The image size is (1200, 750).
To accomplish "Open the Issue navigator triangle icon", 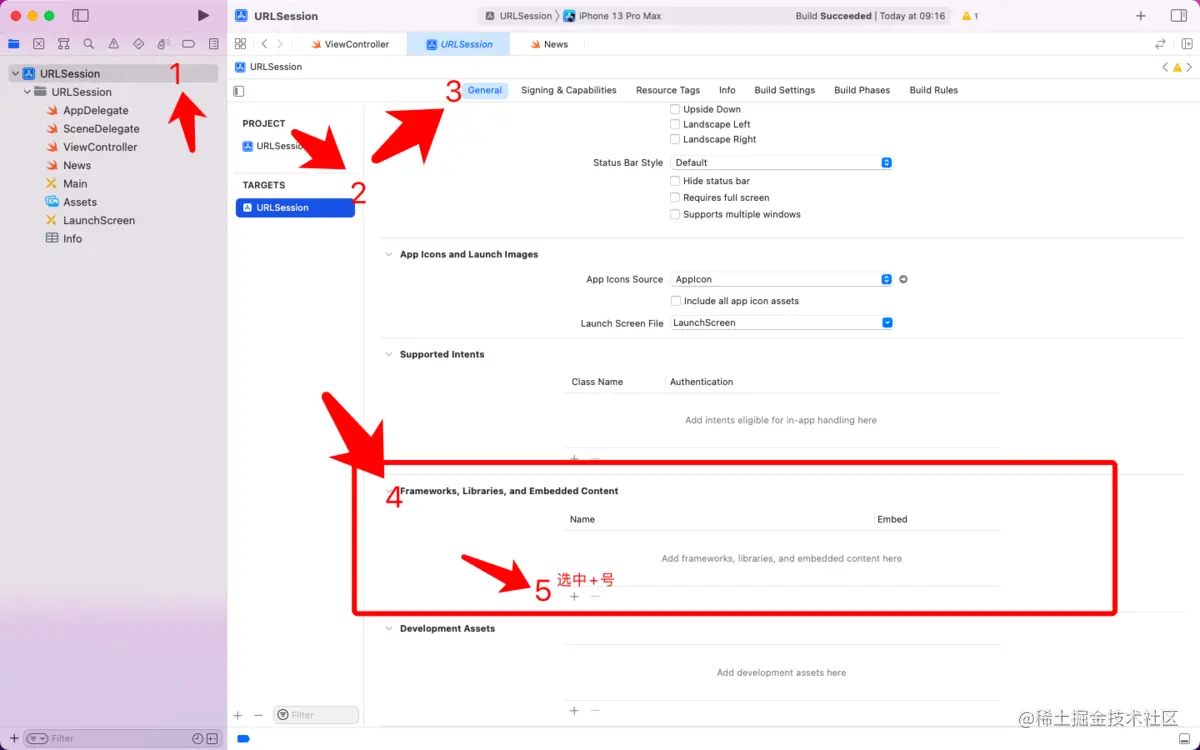I will click(114, 44).
